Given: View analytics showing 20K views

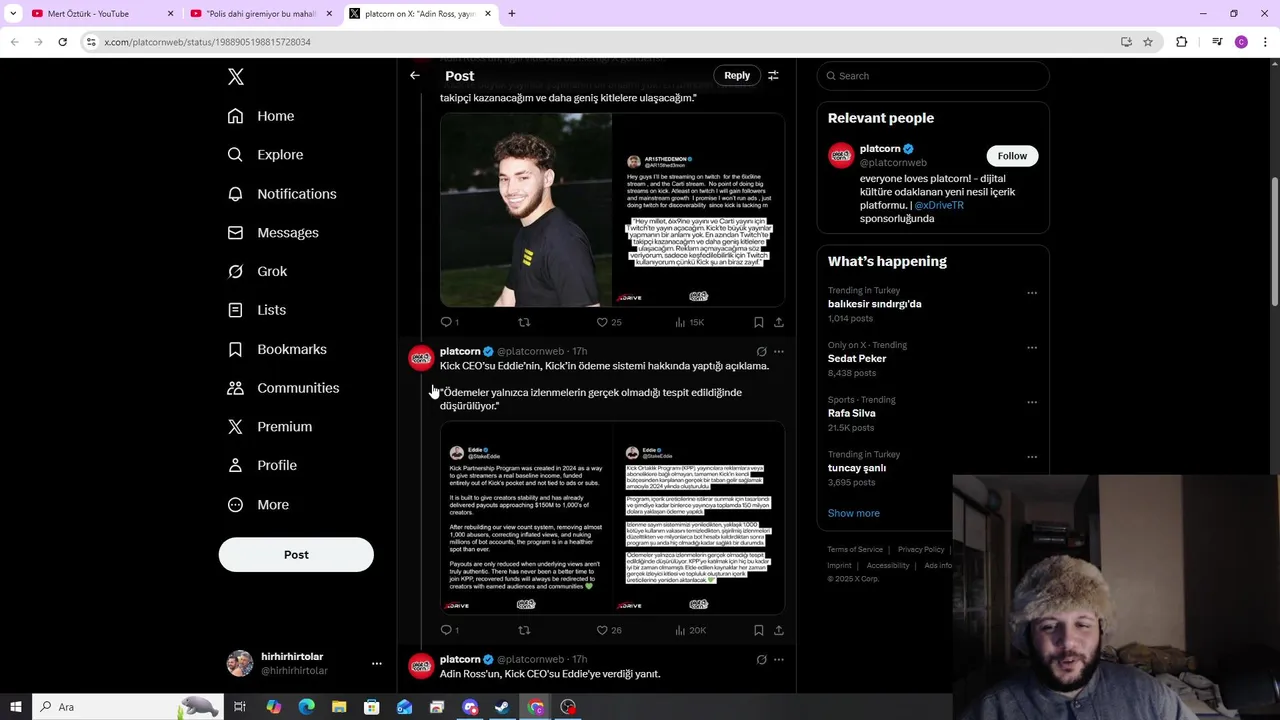Looking at the screenshot, I should tap(690, 630).
